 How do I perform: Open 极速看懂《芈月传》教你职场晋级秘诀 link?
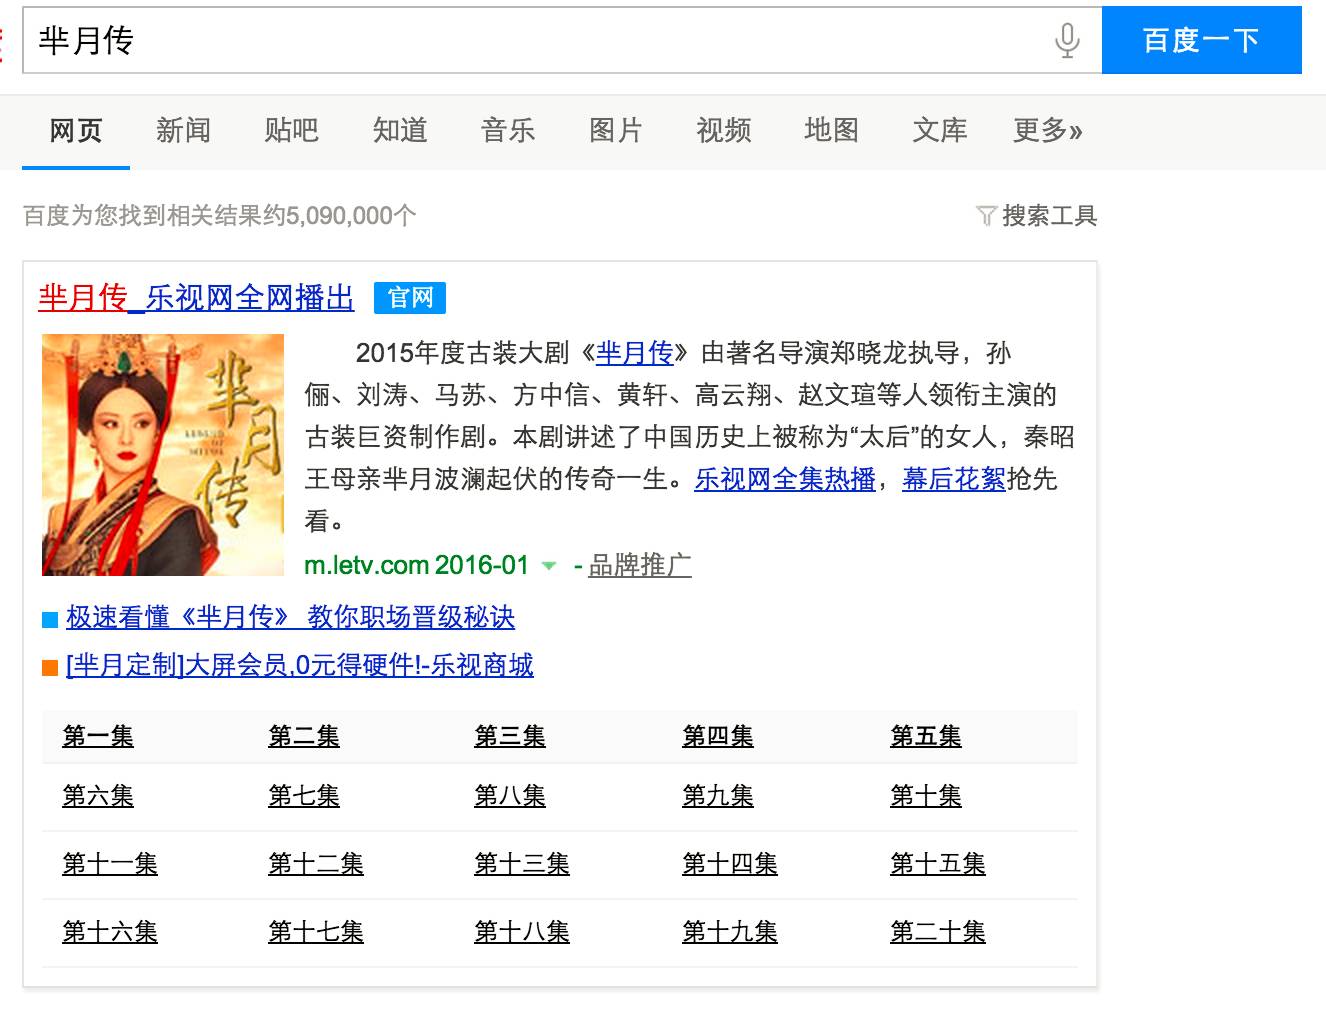tap(290, 618)
